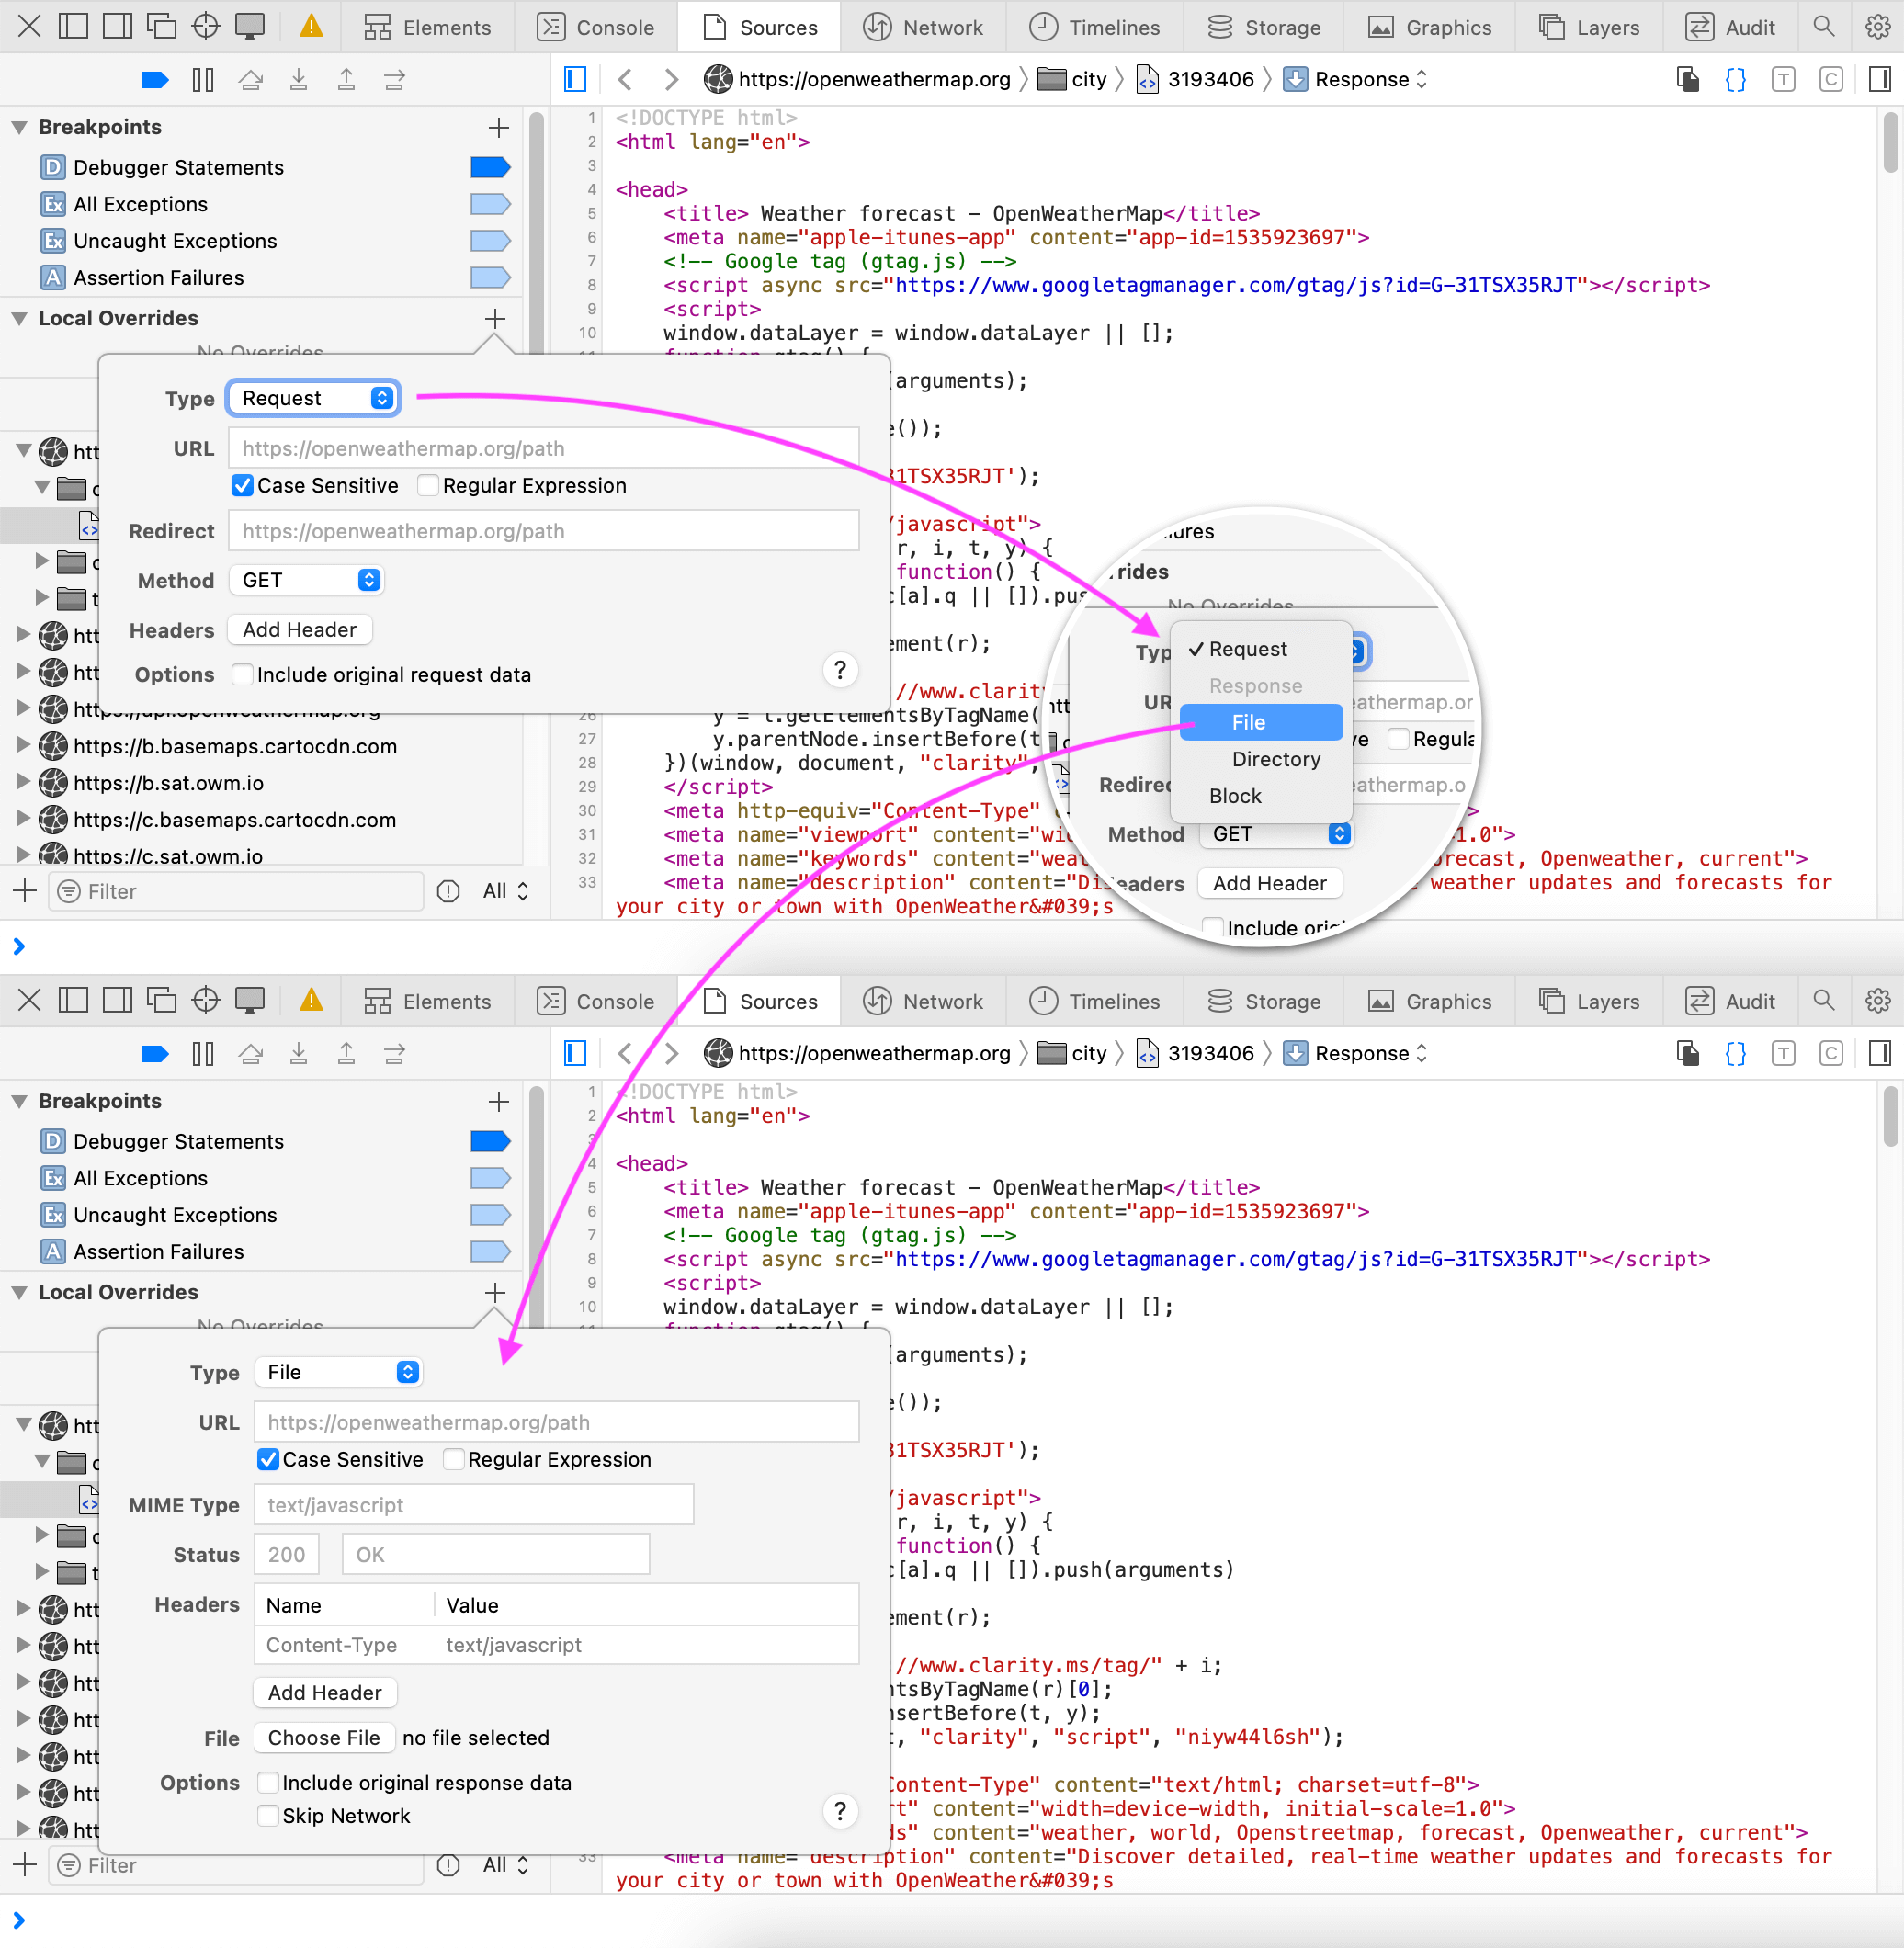Toggle navigation sidebar icon in top Sources panel
This screenshot has height=1948, width=1904.
coord(575,80)
